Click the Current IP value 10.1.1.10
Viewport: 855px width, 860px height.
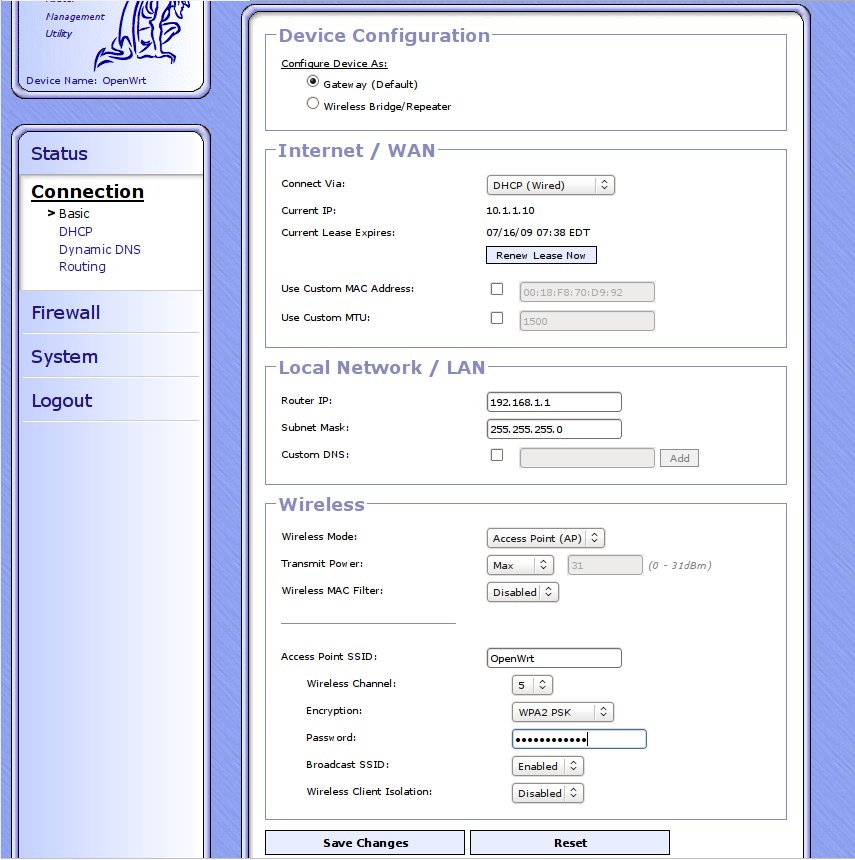coord(510,211)
